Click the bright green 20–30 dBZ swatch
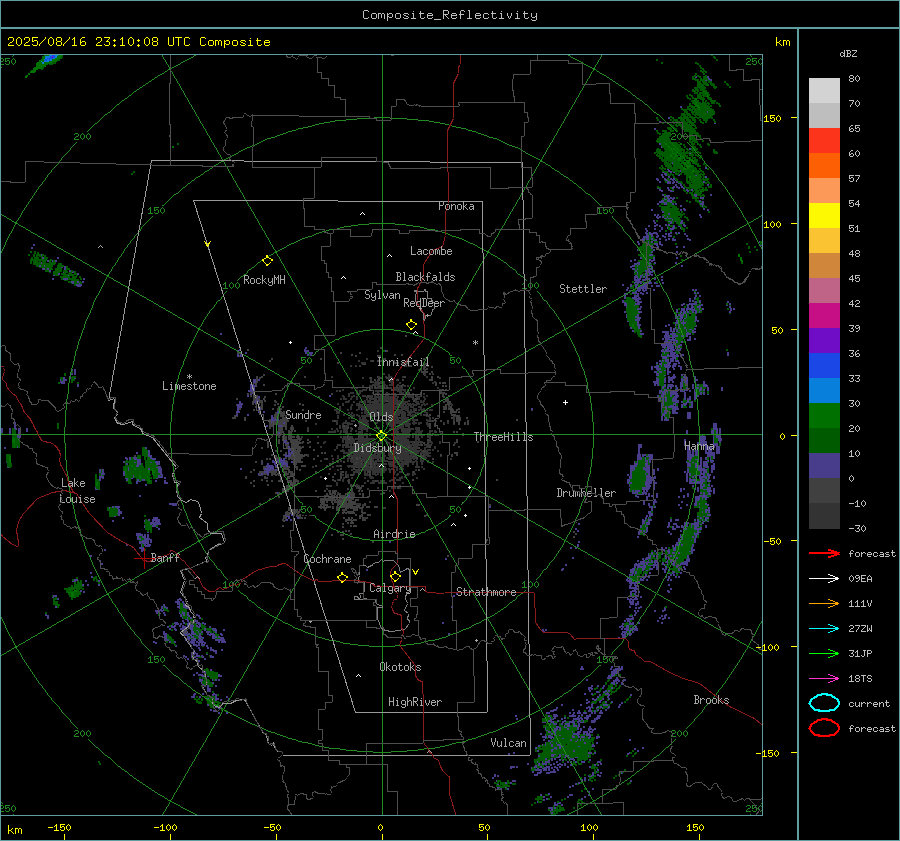This screenshot has height=841, width=900. 824,416
